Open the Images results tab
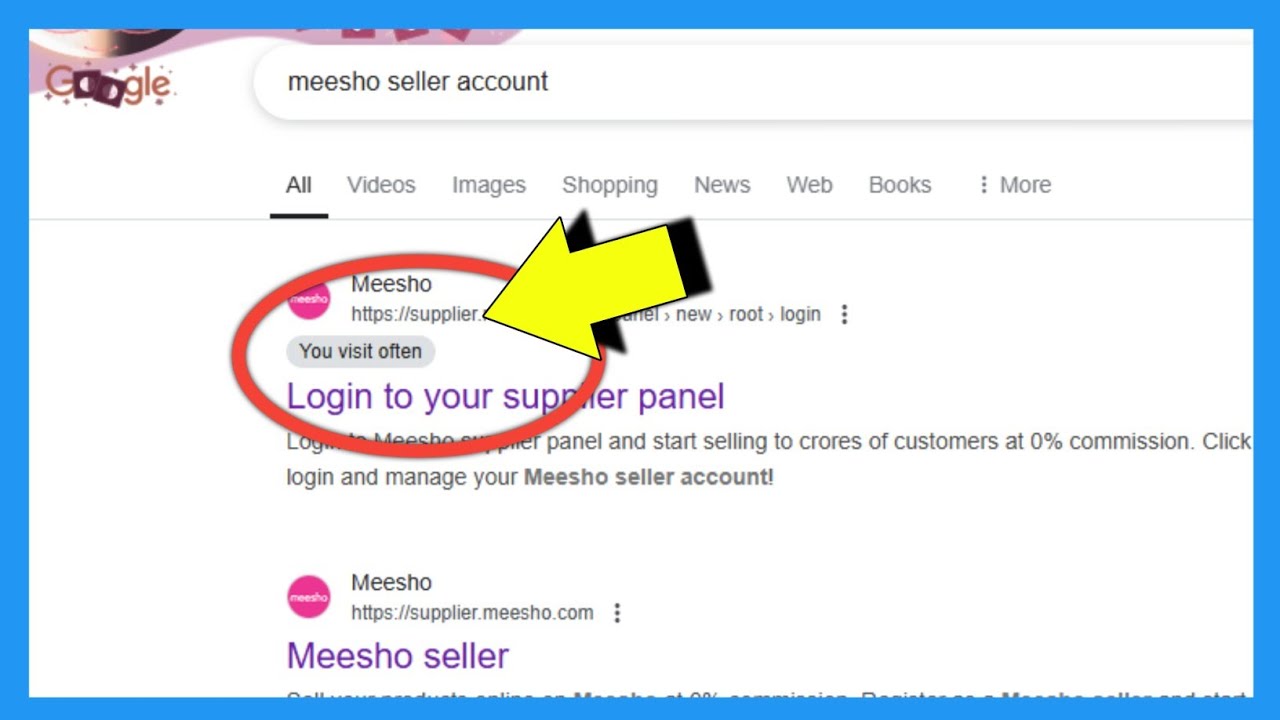This screenshot has height=720, width=1280. 488,185
